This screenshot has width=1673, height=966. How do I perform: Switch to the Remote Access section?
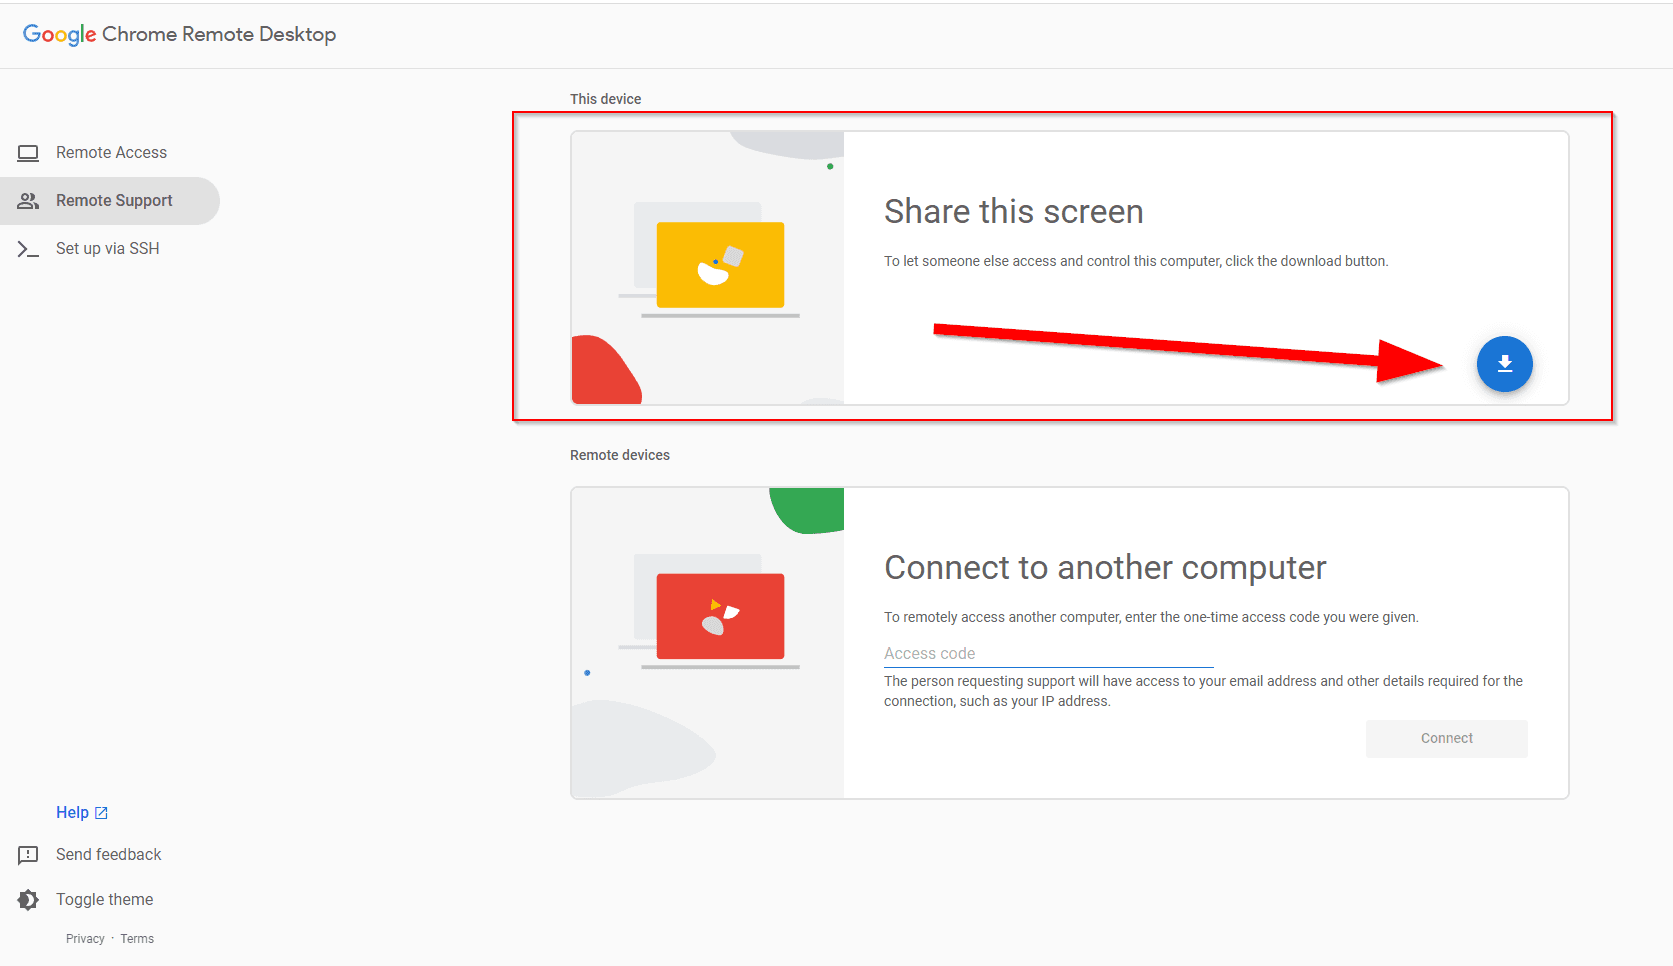[x=110, y=152]
